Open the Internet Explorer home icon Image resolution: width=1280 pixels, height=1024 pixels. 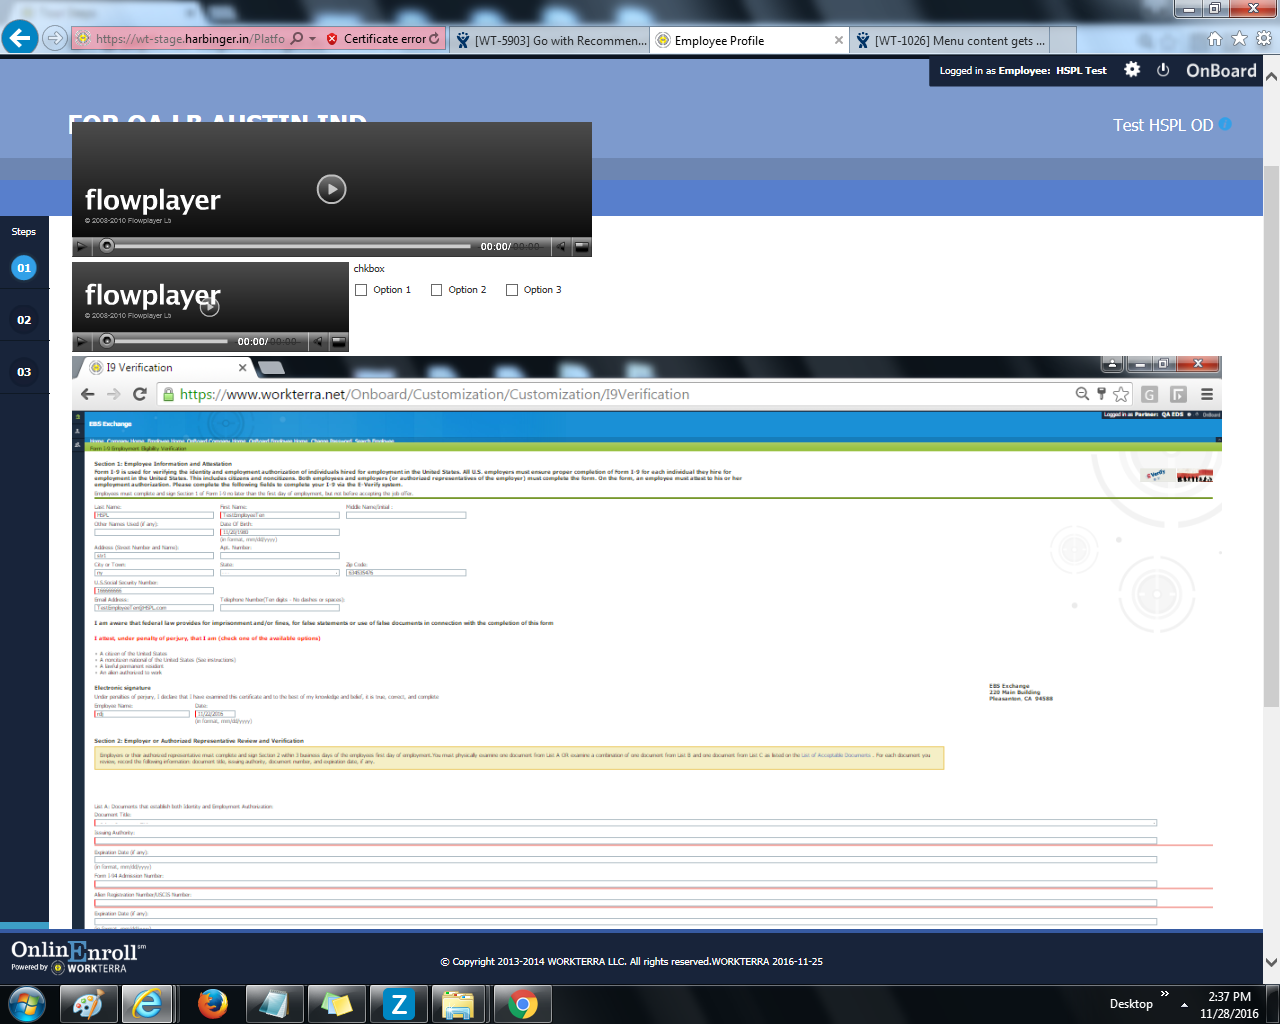(x=1215, y=39)
